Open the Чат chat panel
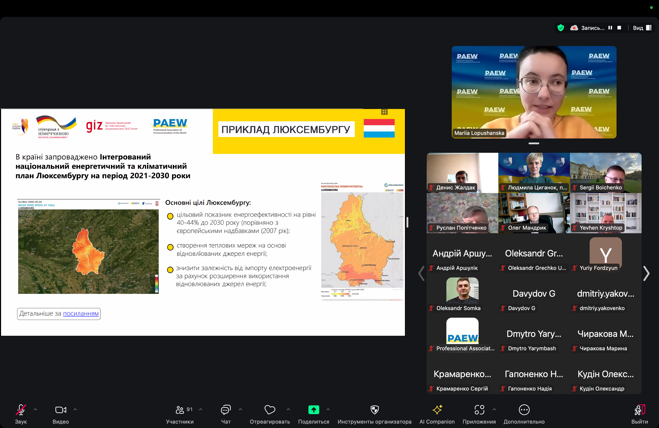This screenshot has width=659, height=428. click(x=225, y=411)
